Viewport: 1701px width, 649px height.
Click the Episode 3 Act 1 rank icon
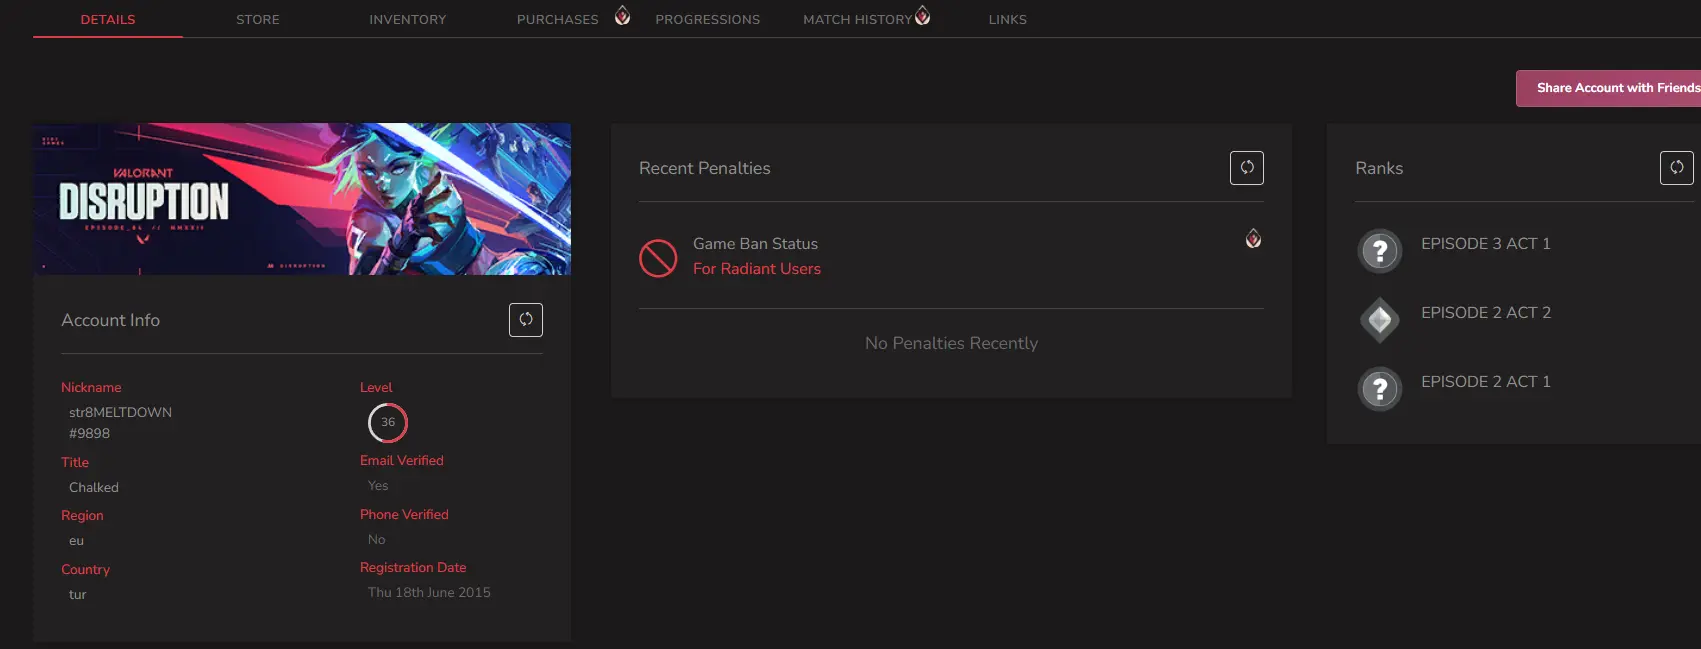click(x=1380, y=251)
